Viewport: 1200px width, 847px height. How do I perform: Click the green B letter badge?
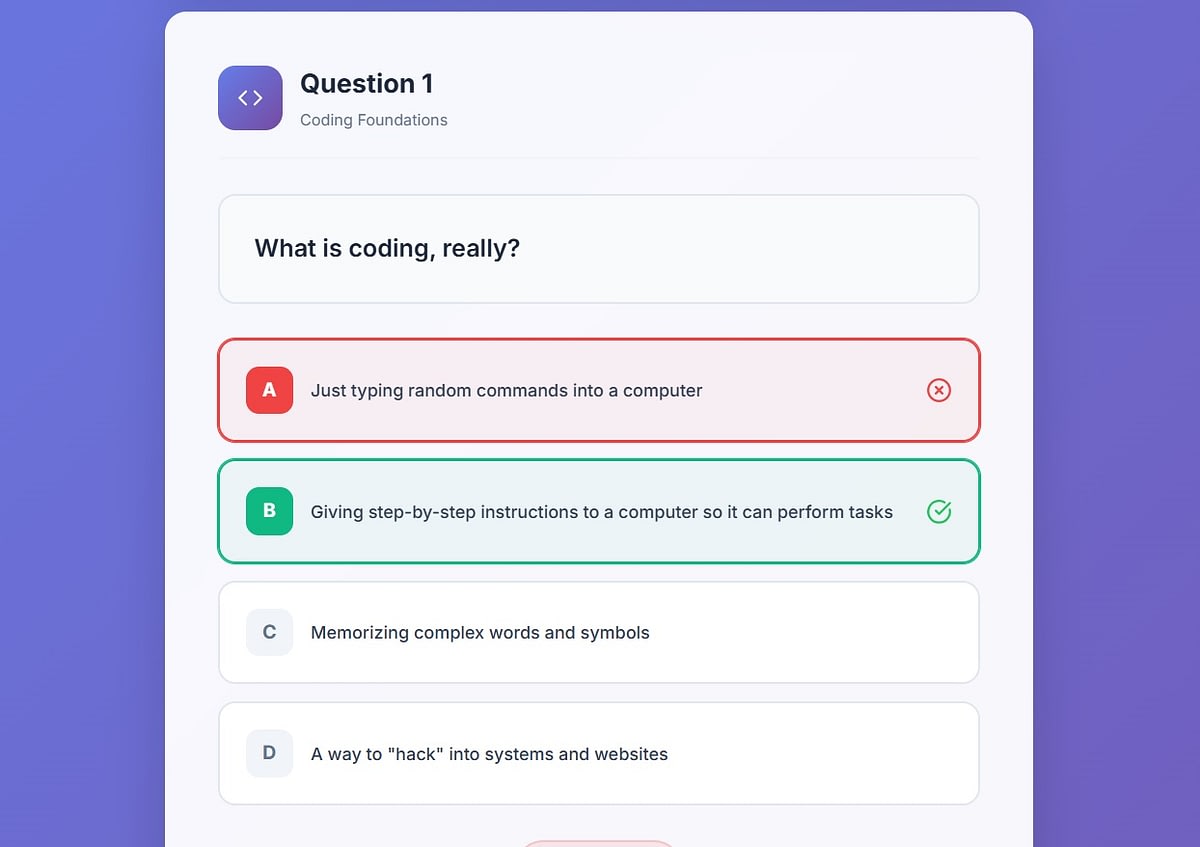coord(269,511)
